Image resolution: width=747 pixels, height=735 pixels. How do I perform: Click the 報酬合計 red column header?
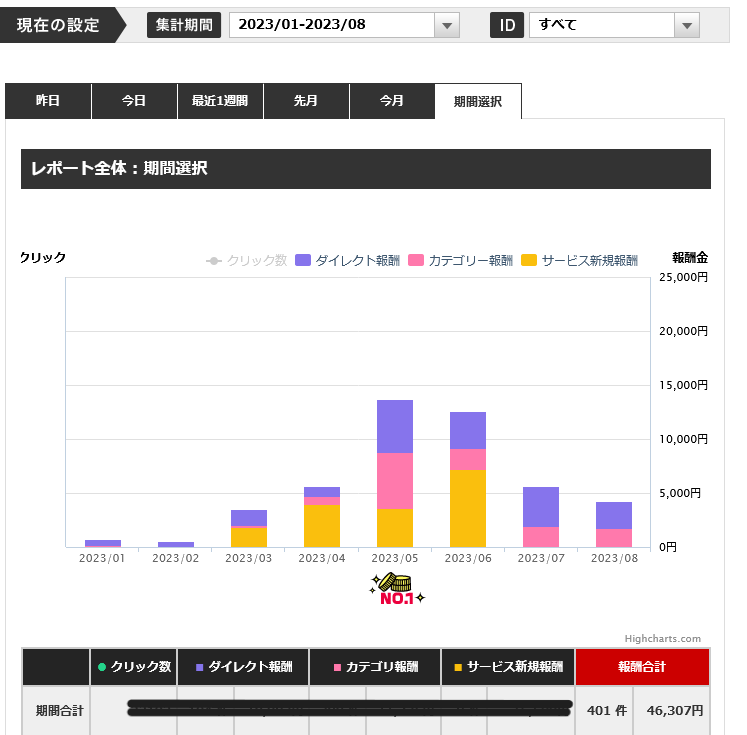tap(641, 666)
